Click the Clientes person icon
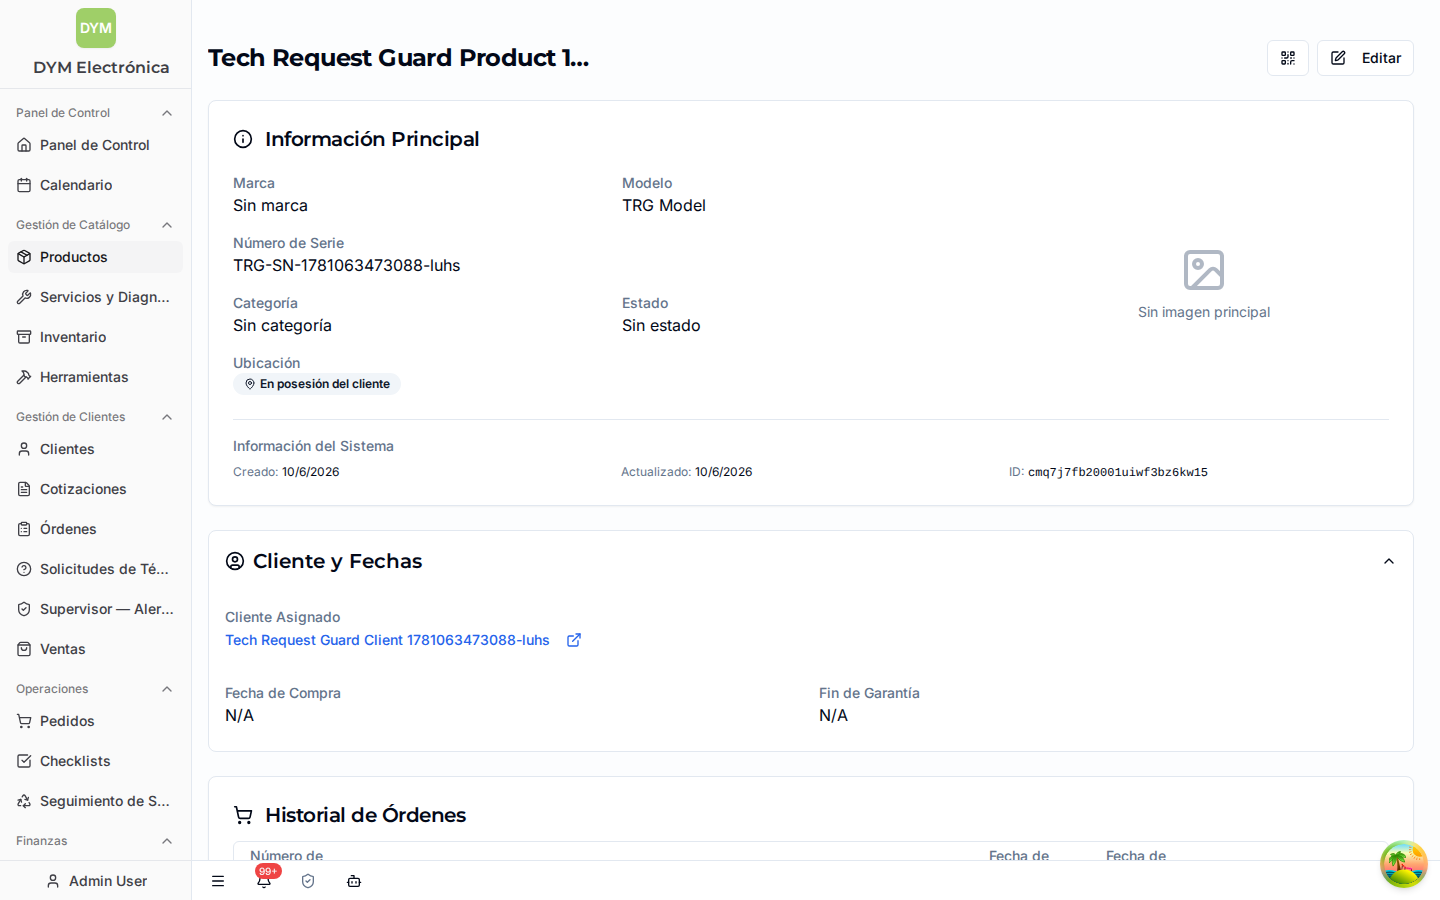 24,449
